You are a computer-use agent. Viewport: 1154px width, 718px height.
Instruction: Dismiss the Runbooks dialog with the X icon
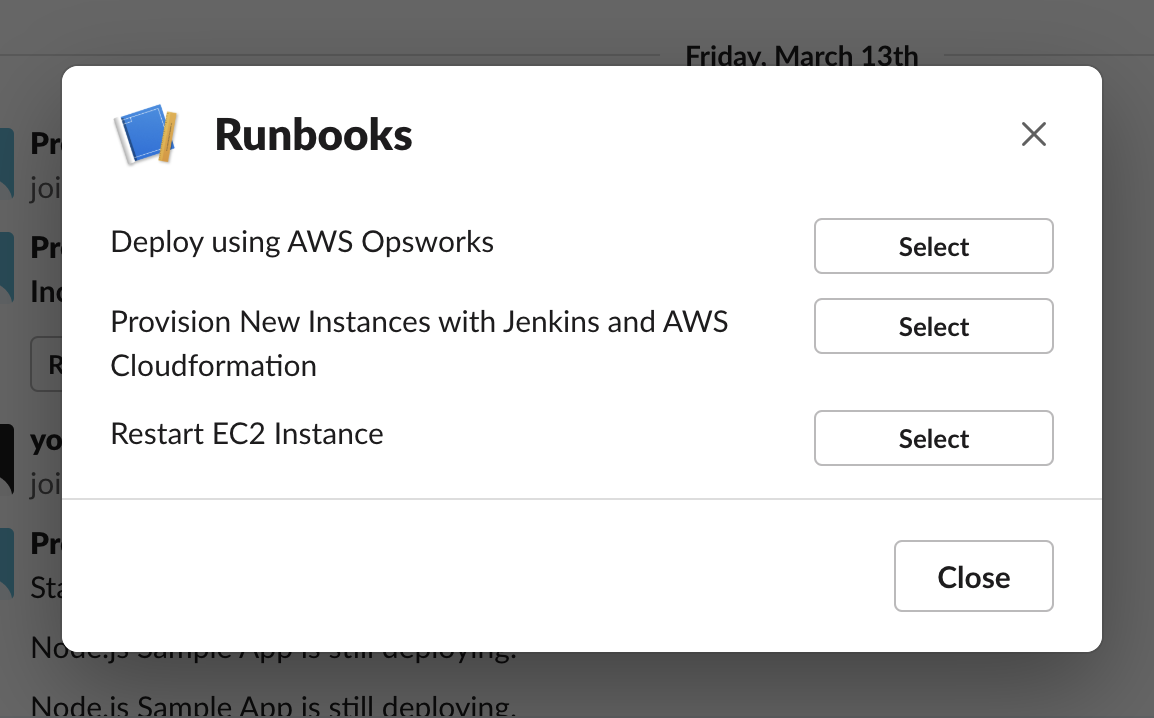tap(1033, 134)
